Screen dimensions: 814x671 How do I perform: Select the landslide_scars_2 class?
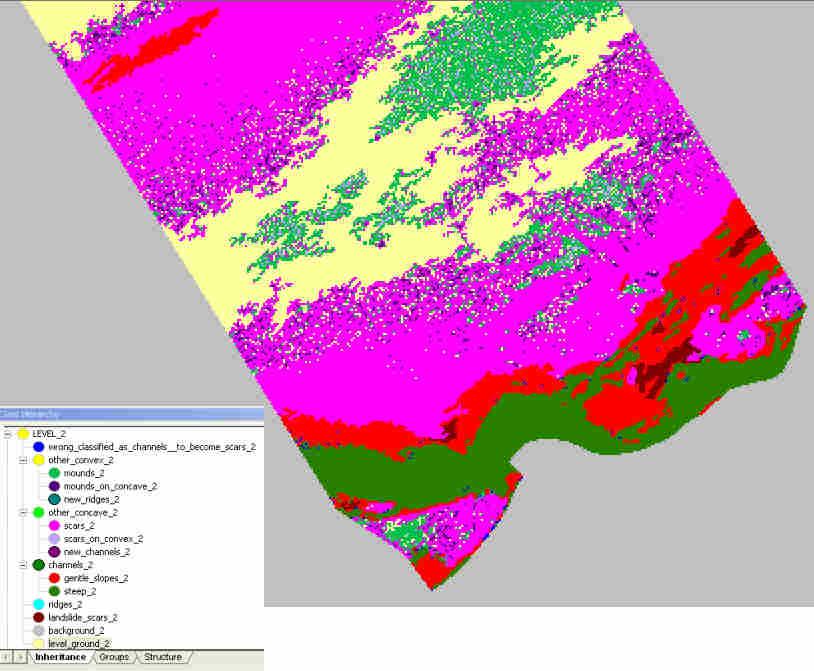(x=83, y=618)
